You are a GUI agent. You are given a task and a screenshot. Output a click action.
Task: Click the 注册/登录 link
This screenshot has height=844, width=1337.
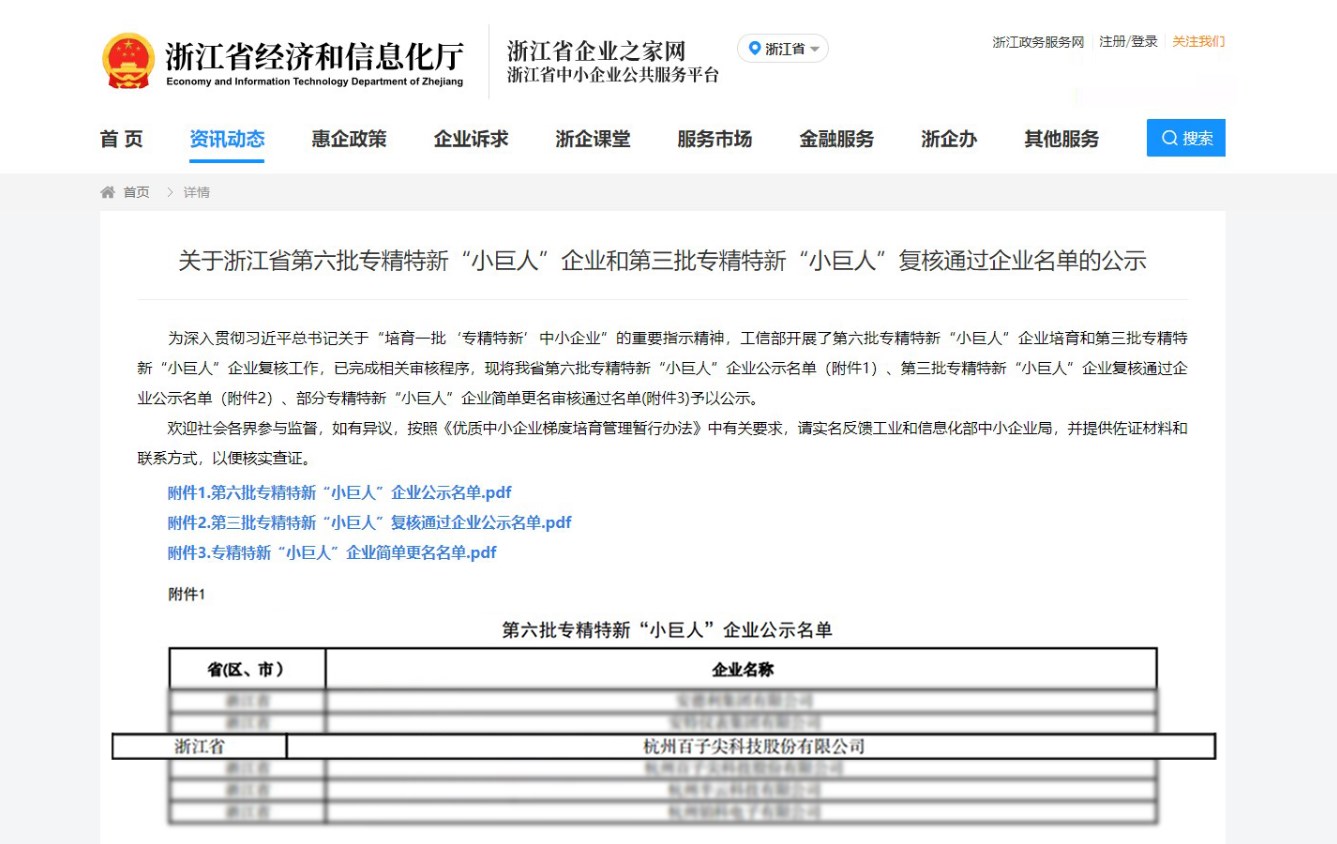click(x=1128, y=42)
